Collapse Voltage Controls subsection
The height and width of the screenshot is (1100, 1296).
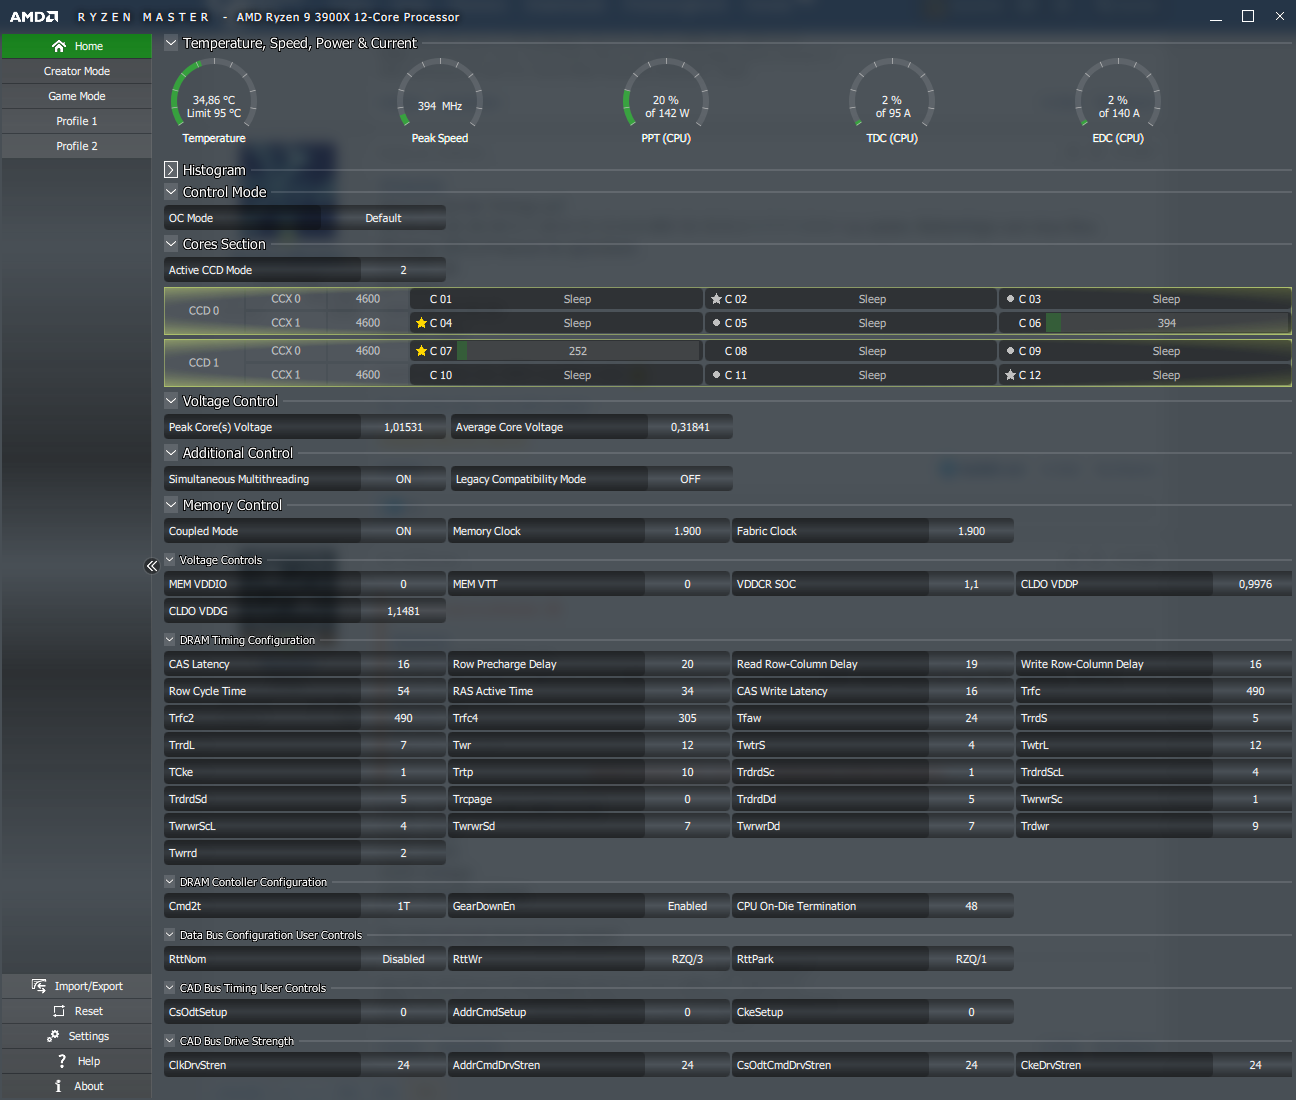pos(170,560)
